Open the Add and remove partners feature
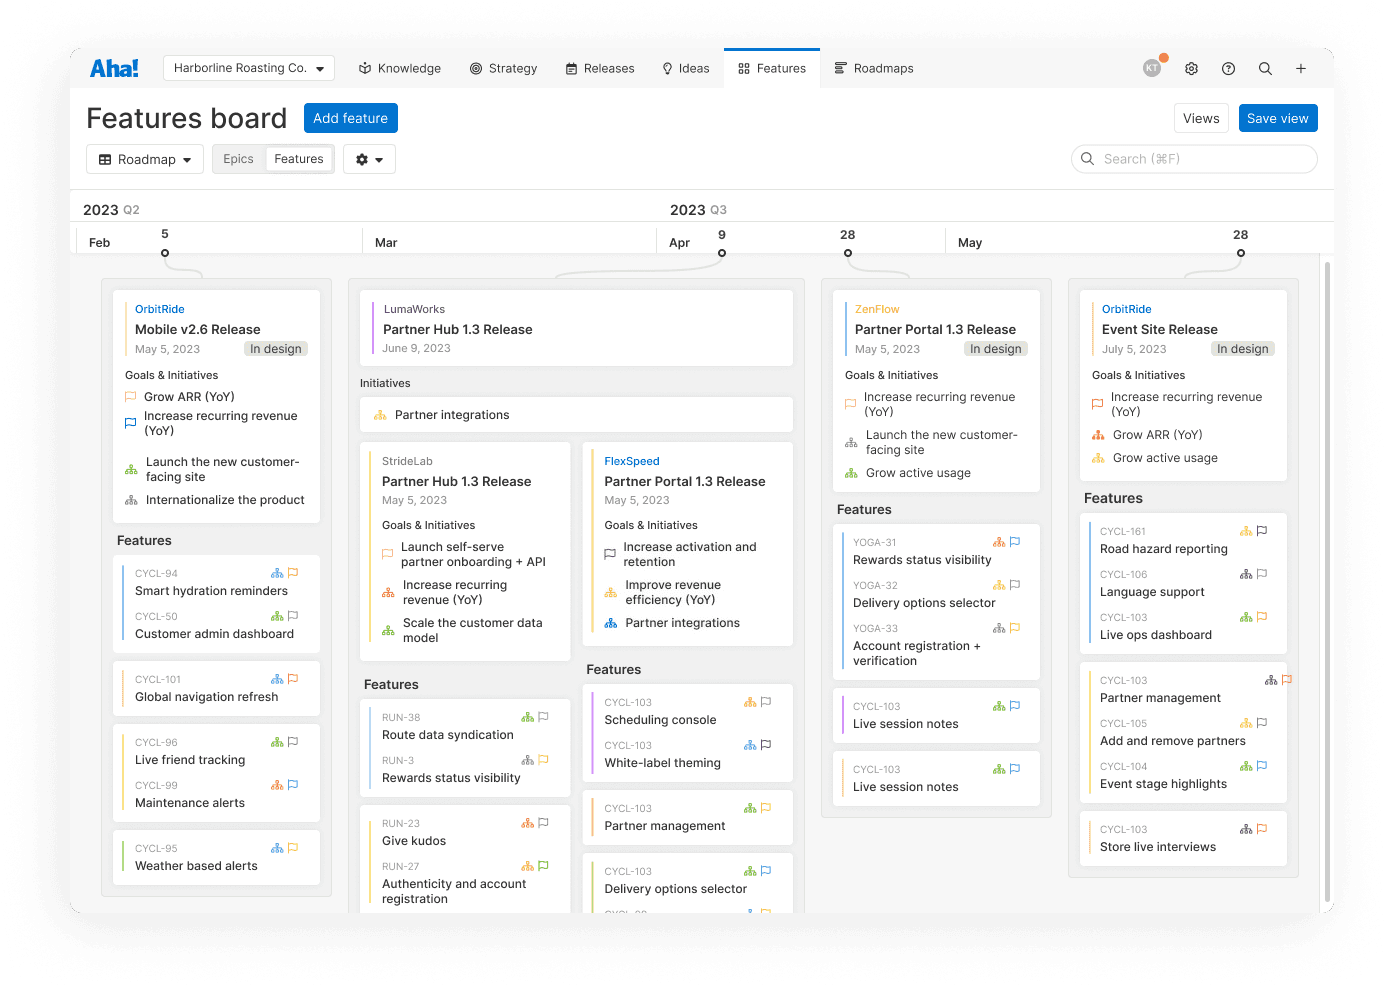1384x985 pixels. [1173, 741]
